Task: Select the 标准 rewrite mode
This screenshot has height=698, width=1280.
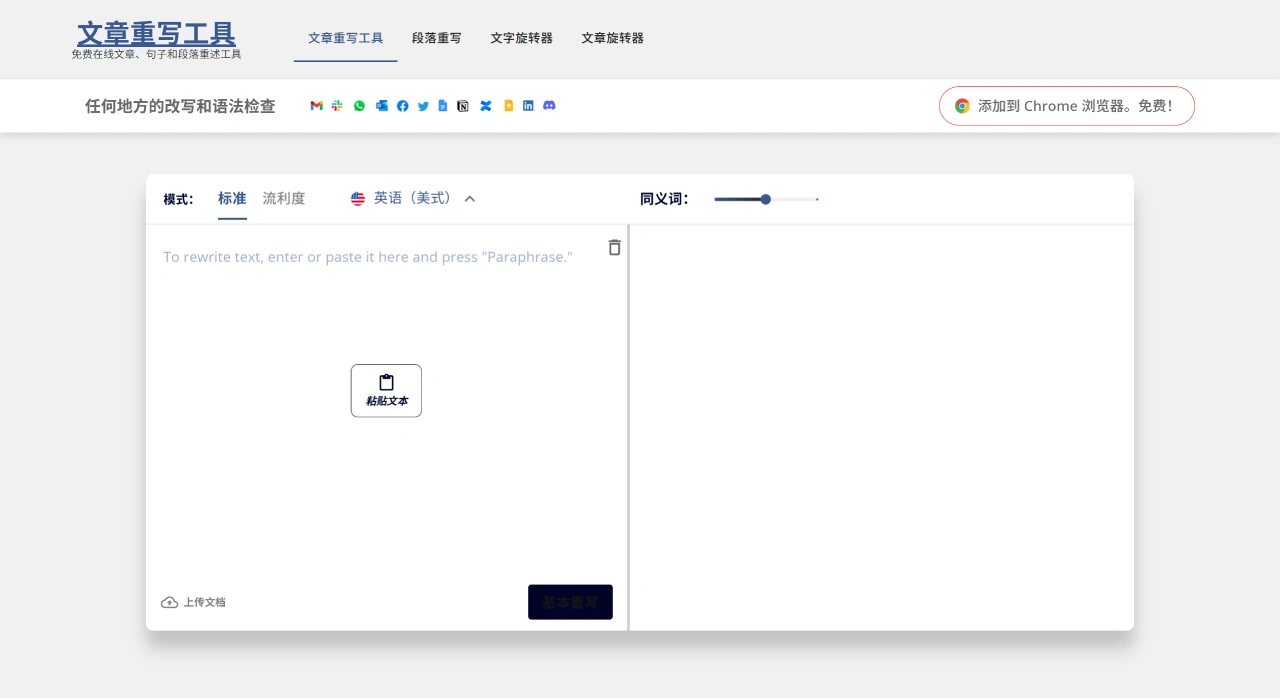Action: point(232,198)
